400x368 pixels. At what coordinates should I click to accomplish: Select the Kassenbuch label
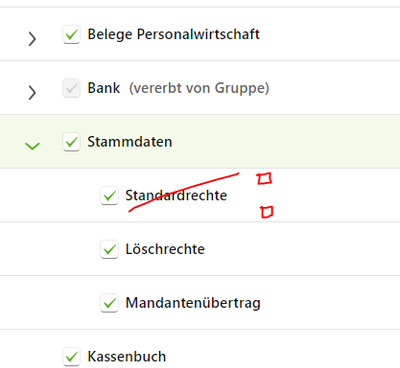(x=127, y=357)
